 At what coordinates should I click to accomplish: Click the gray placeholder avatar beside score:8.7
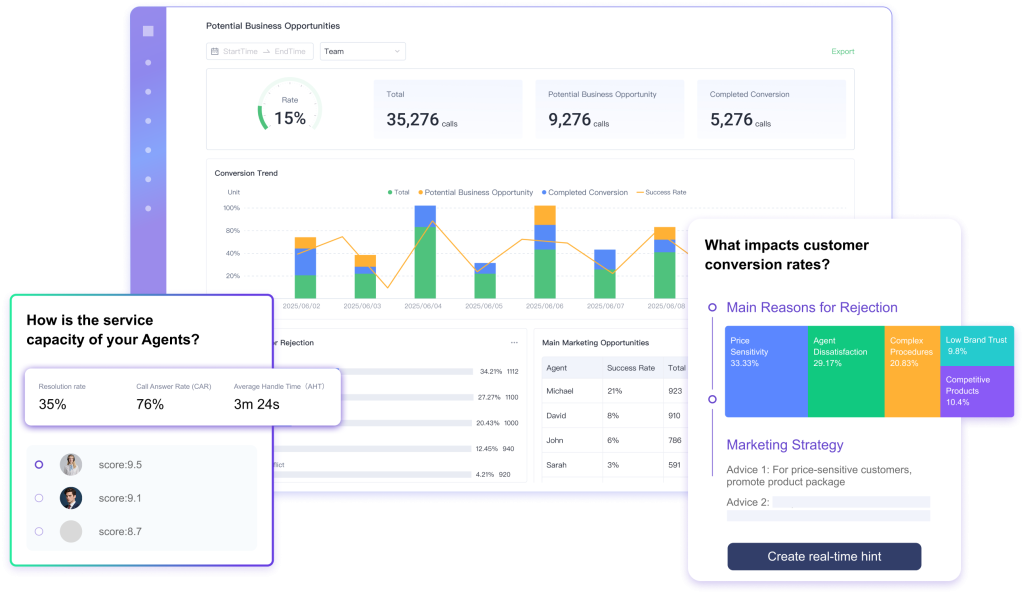coord(71,531)
